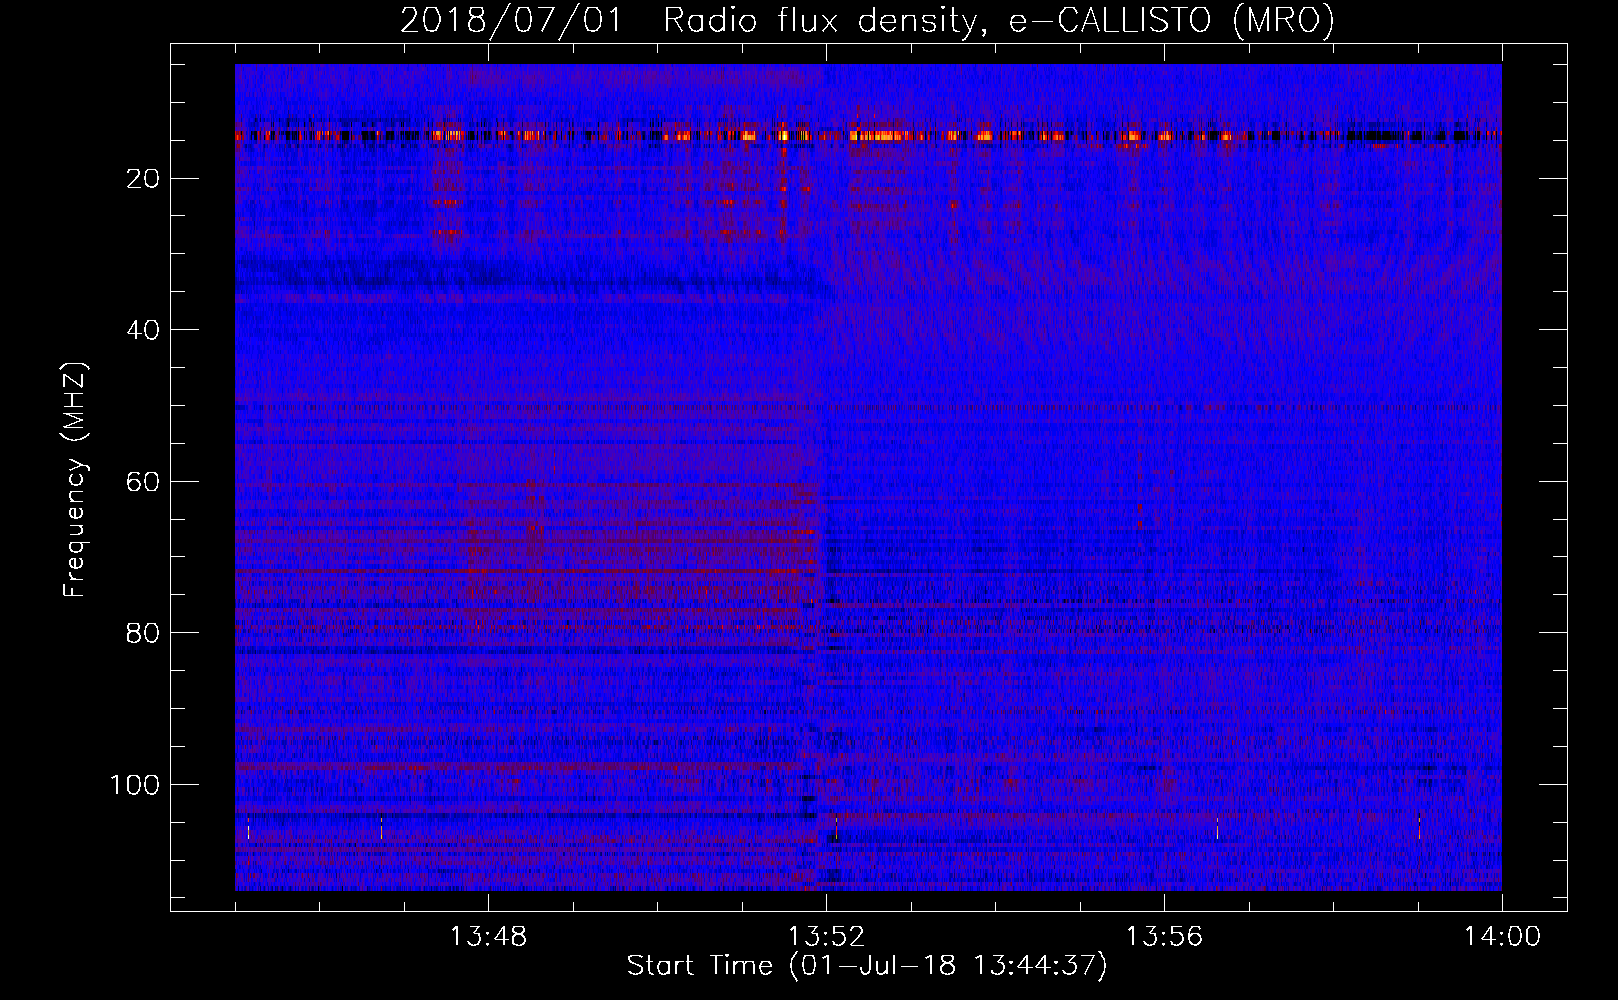Click the '13:48' time tick label
This screenshot has height=1000, width=1618.
pyautogui.click(x=488, y=937)
